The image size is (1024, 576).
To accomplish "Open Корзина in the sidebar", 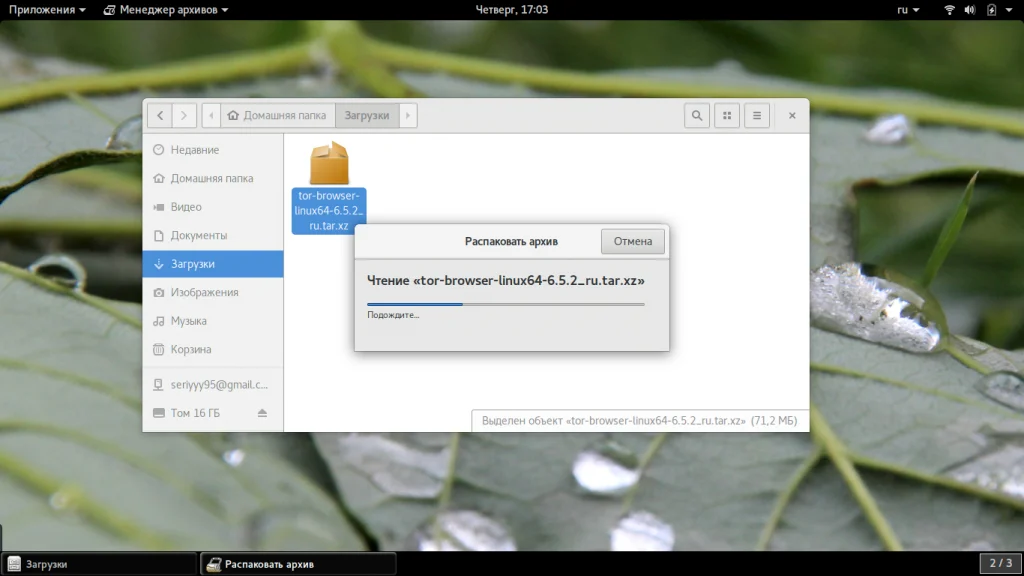I will 213,349.
